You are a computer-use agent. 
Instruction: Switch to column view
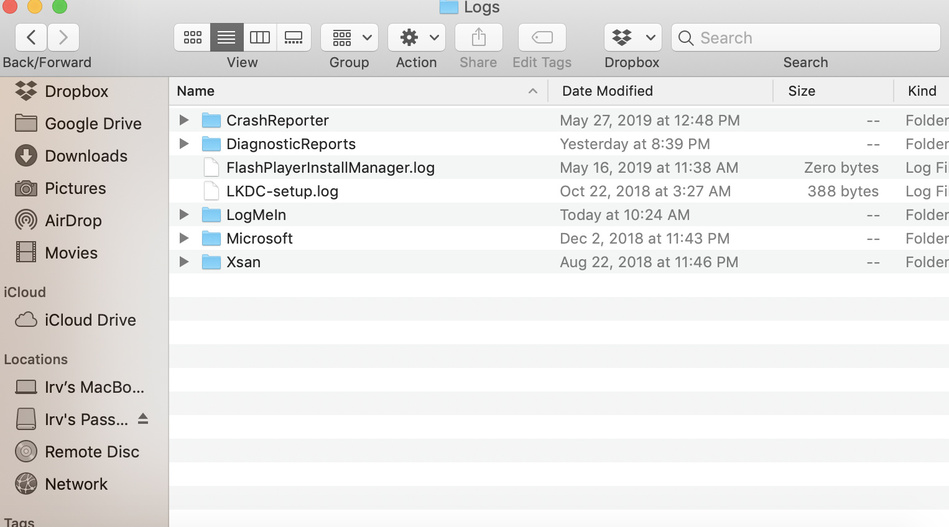pyautogui.click(x=260, y=38)
